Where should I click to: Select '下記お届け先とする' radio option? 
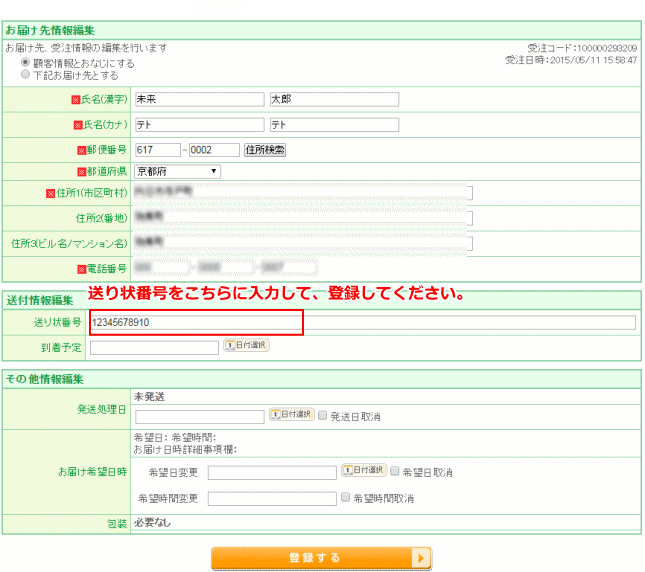pyautogui.click(x=26, y=74)
